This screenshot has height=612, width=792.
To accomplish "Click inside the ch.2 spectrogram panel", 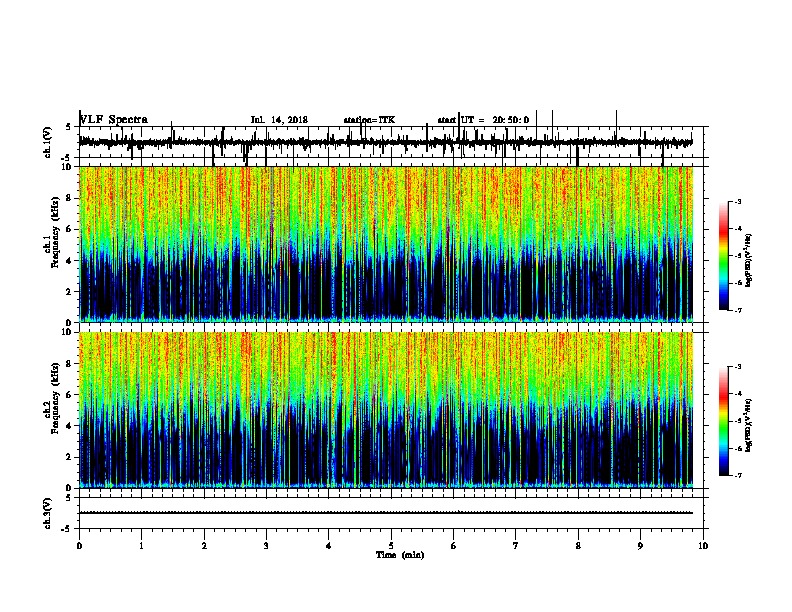I will click(x=386, y=410).
